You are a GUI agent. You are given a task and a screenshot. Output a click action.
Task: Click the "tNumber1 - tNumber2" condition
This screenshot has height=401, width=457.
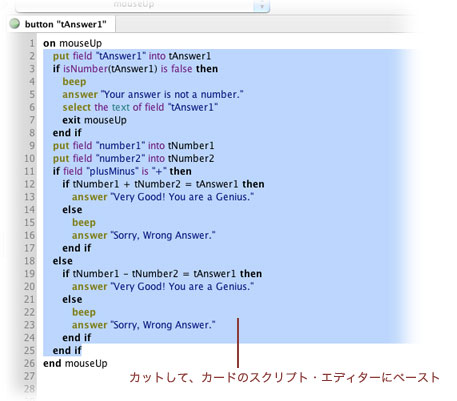126,274
